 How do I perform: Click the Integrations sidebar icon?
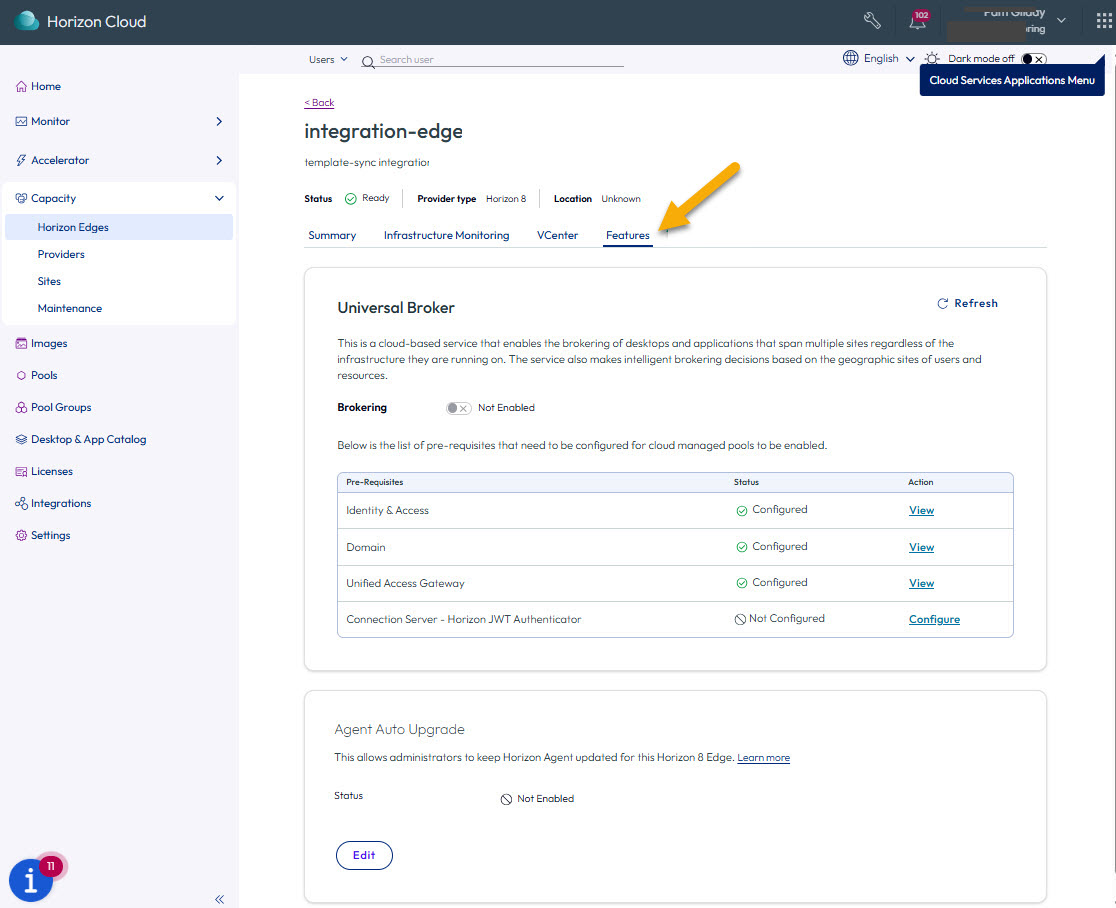(x=21, y=504)
